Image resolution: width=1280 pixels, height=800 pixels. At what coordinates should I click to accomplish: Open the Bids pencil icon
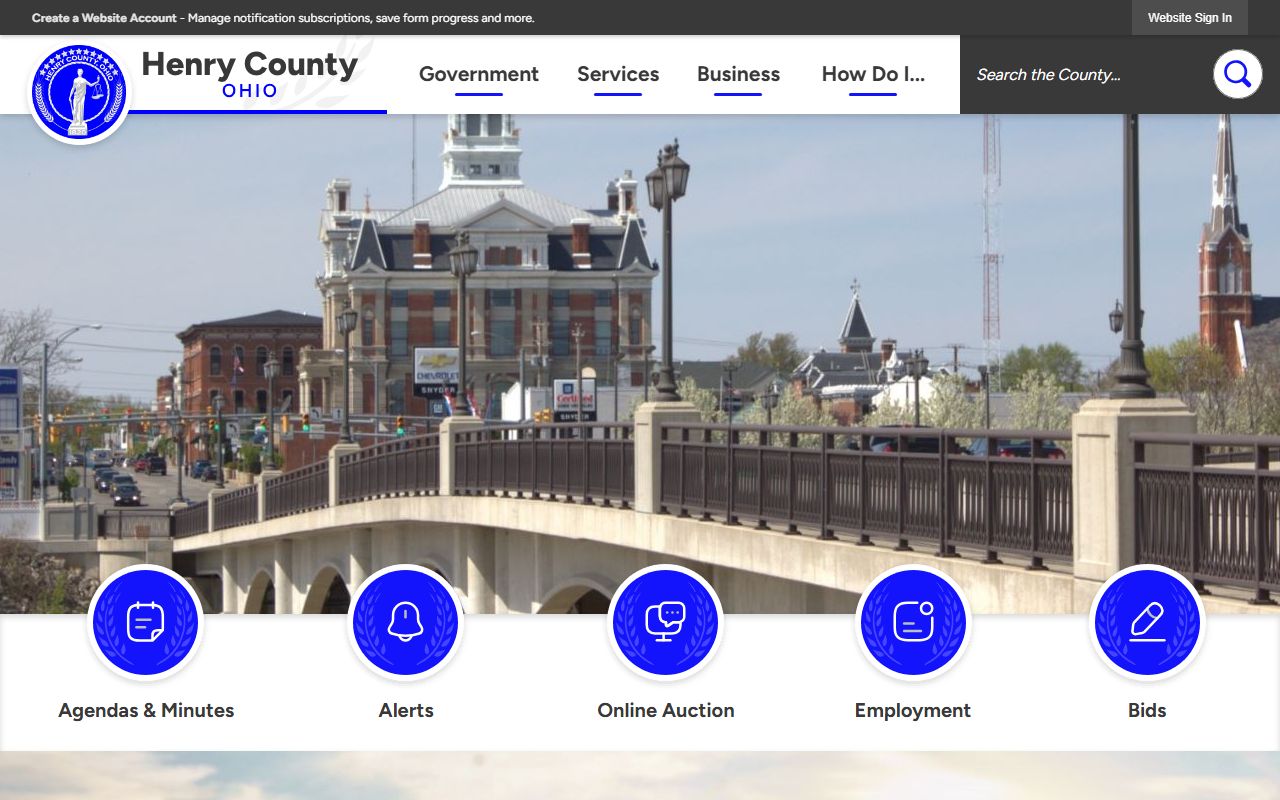(1147, 622)
